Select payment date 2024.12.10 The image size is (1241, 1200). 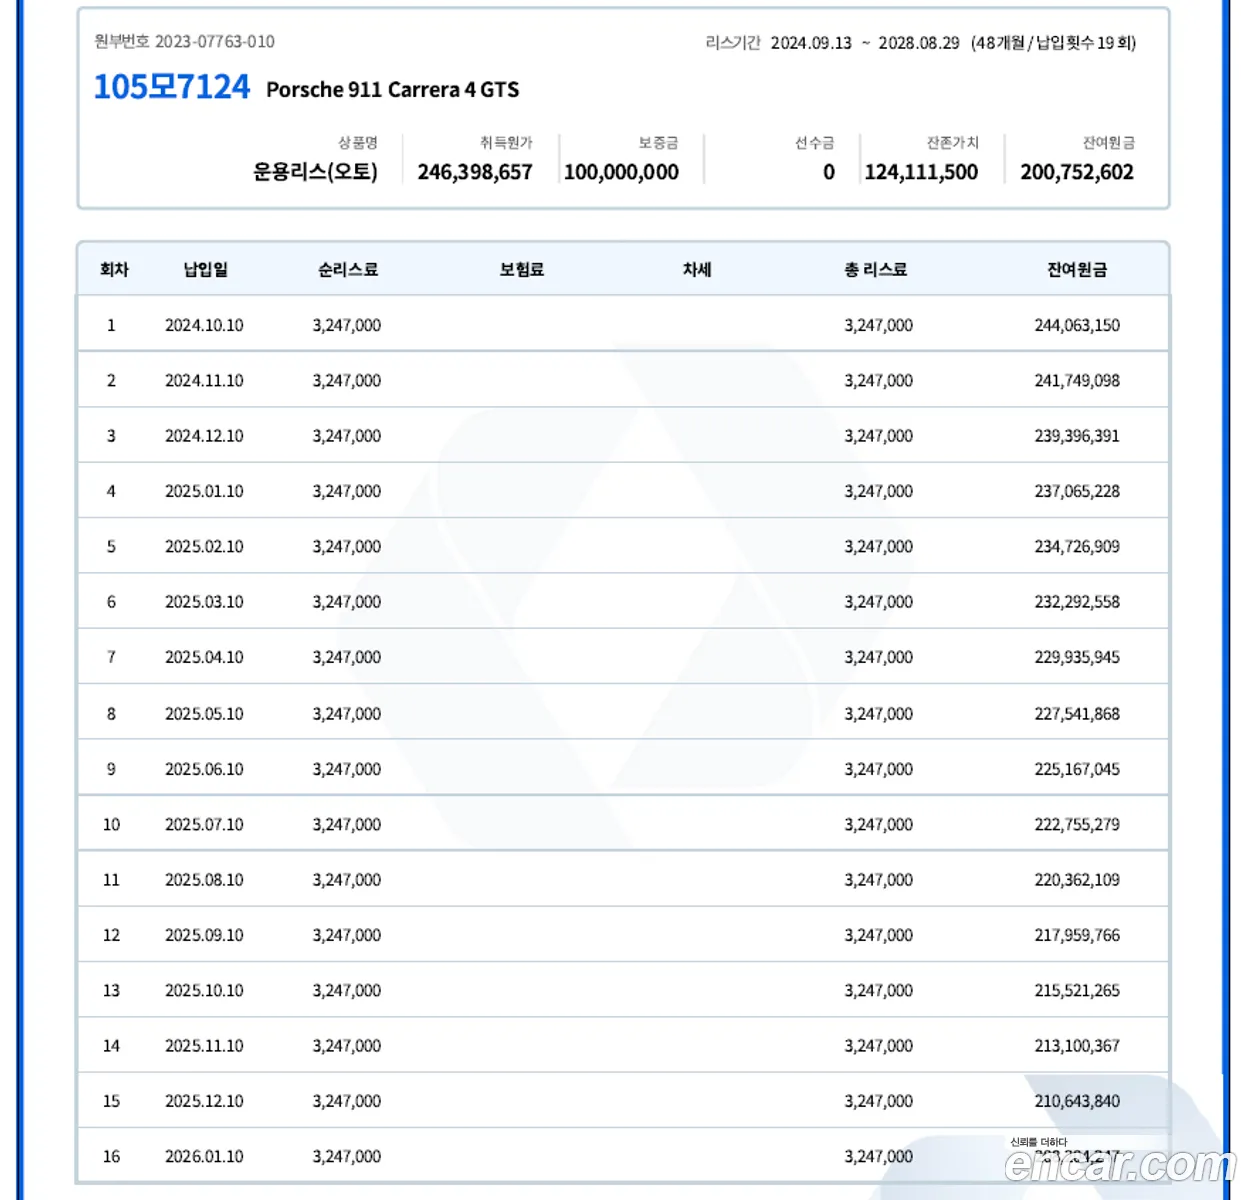pos(204,436)
